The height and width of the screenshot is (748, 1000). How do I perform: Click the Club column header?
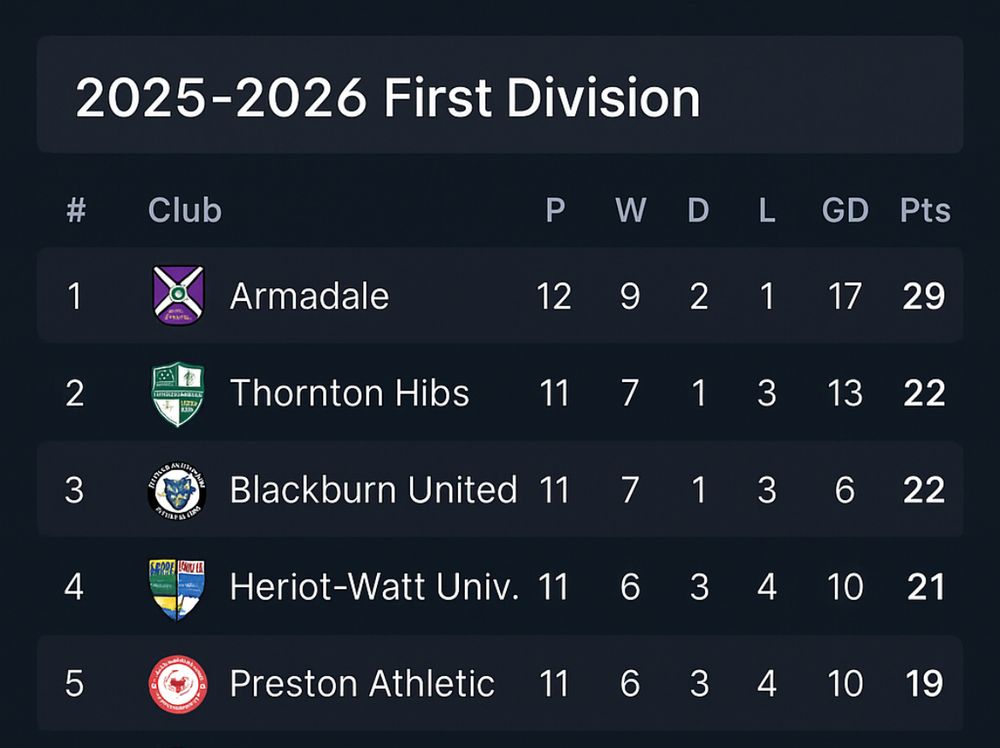click(x=184, y=210)
